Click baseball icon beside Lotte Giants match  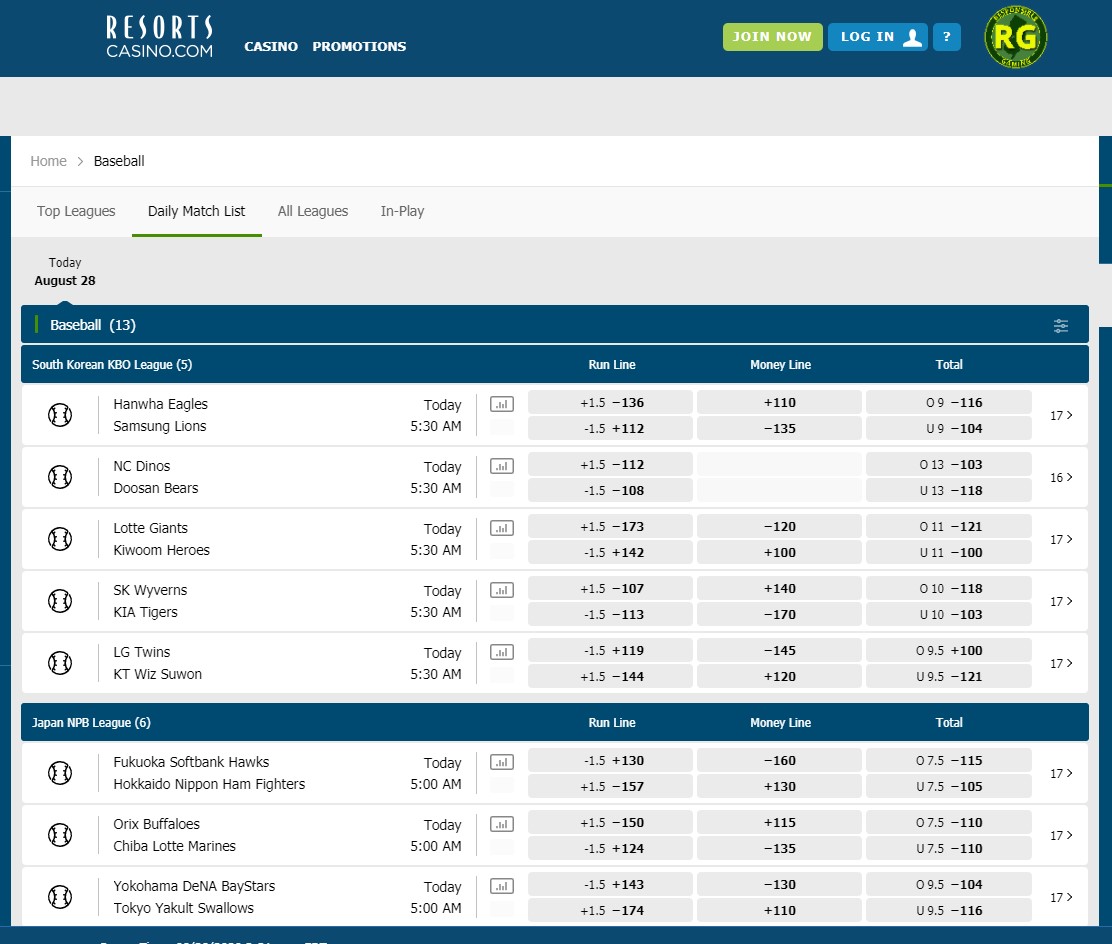(x=60, y=539)
